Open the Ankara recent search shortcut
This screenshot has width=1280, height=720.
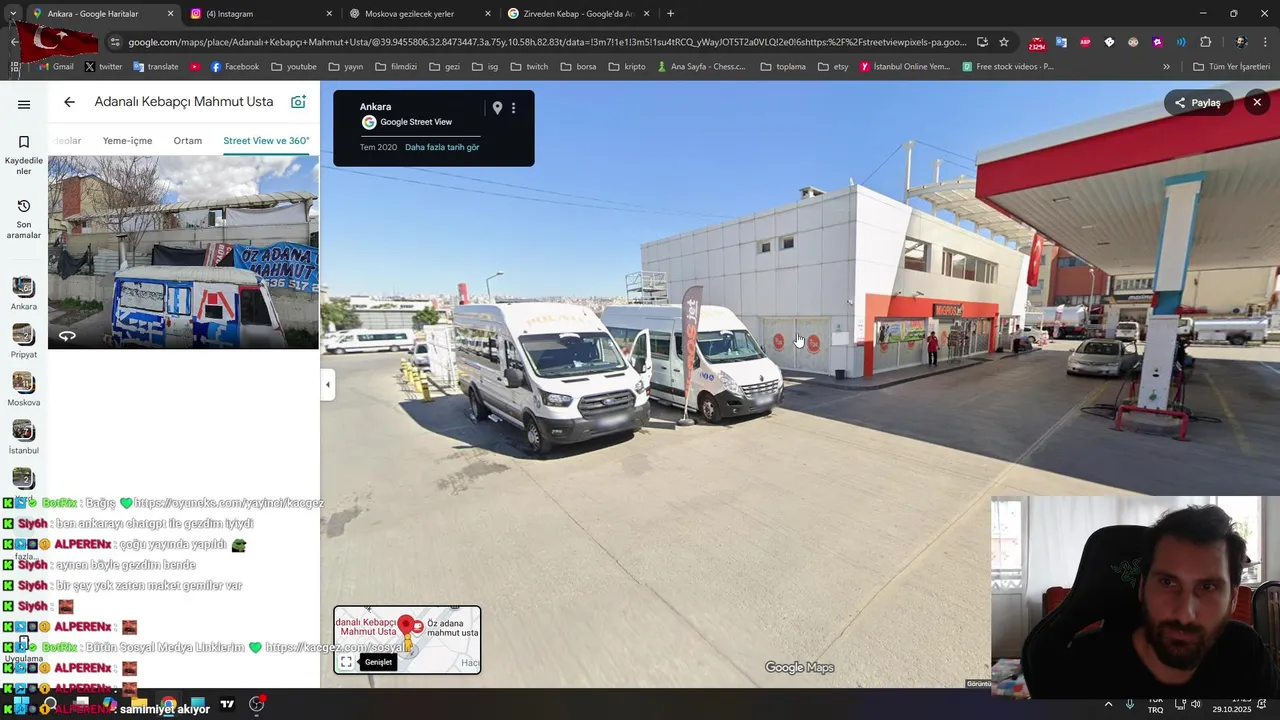point(24,294)
